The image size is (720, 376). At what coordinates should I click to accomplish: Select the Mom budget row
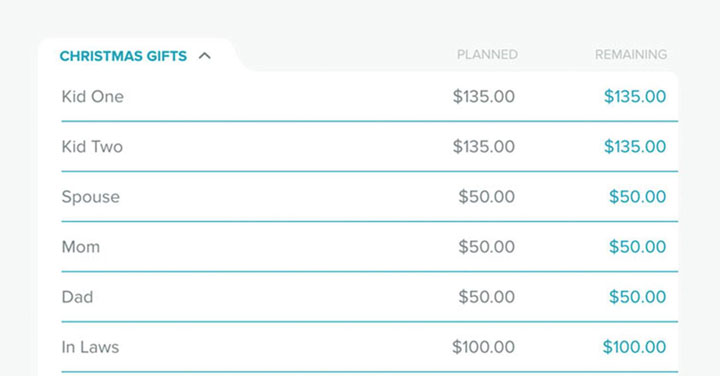coord(370,247)
